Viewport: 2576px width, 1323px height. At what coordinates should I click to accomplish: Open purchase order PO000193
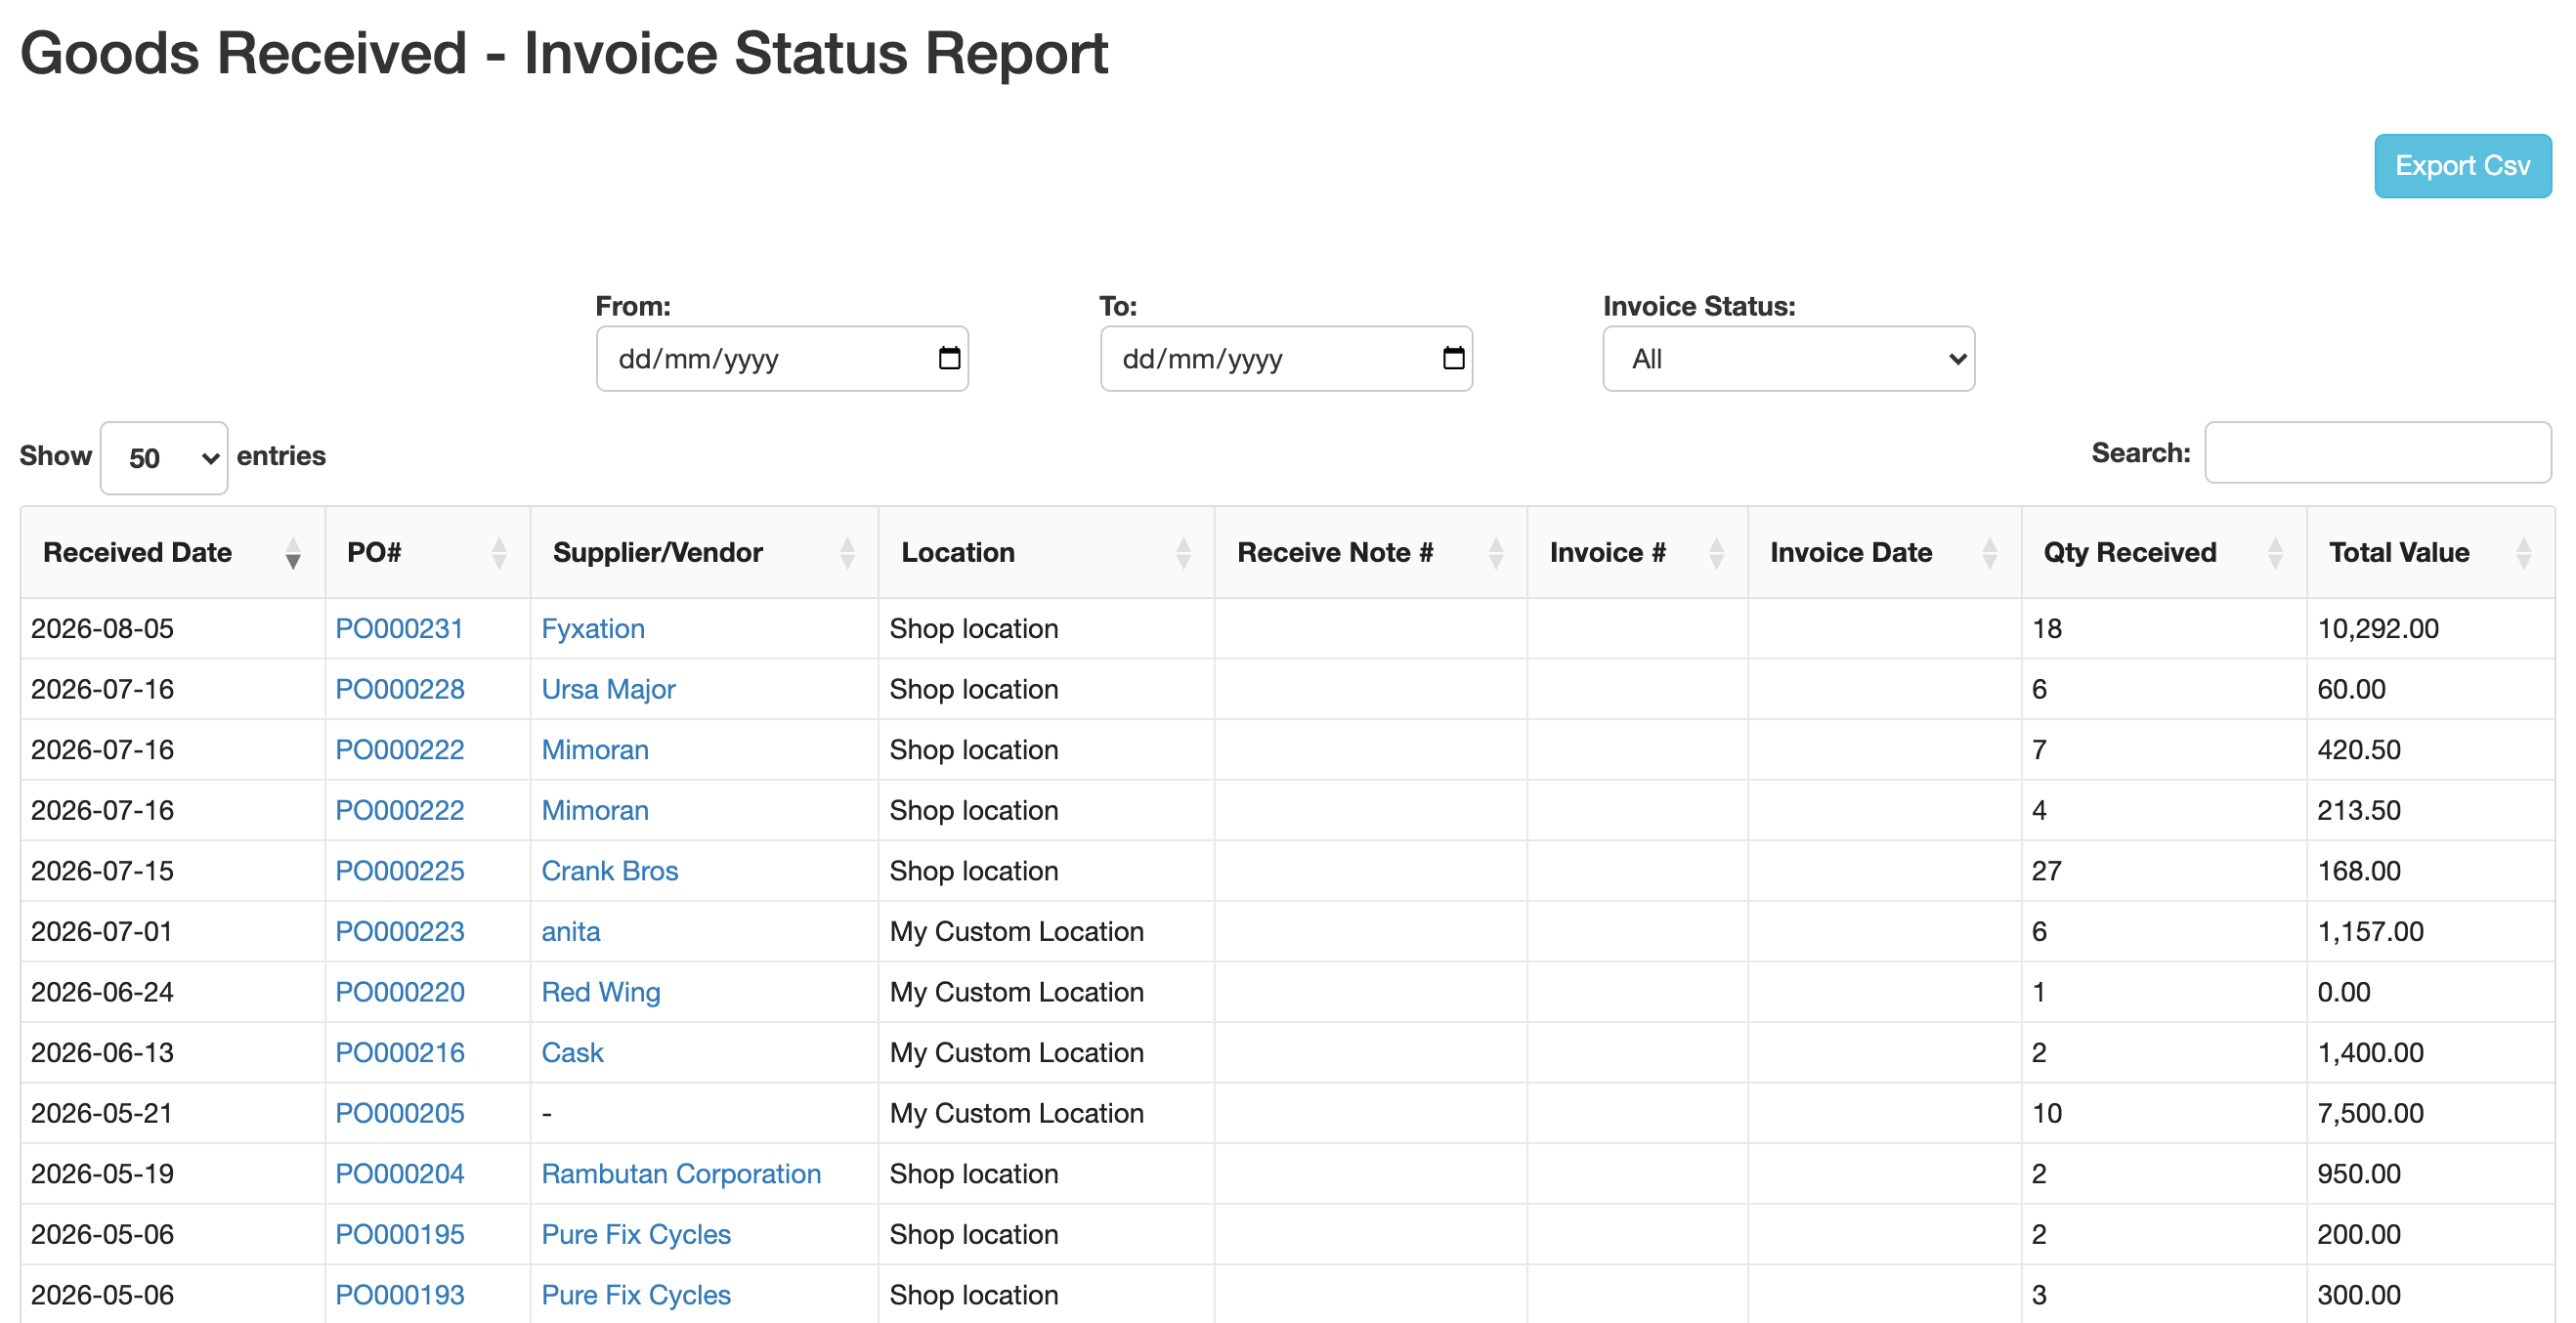(x=400, y=1296)
